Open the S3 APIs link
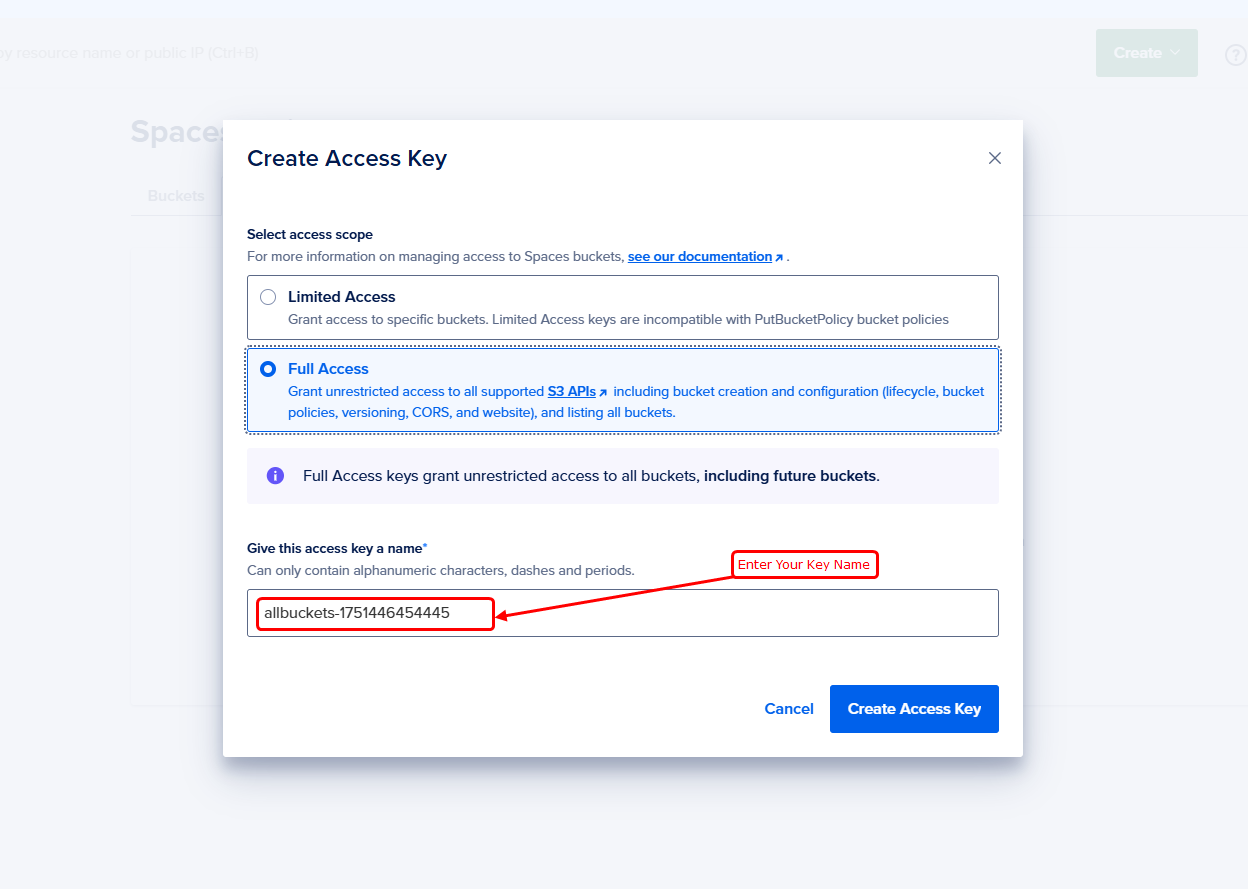Image resolution: width=1248 pixels, height=889 pixels. point(571,392)
